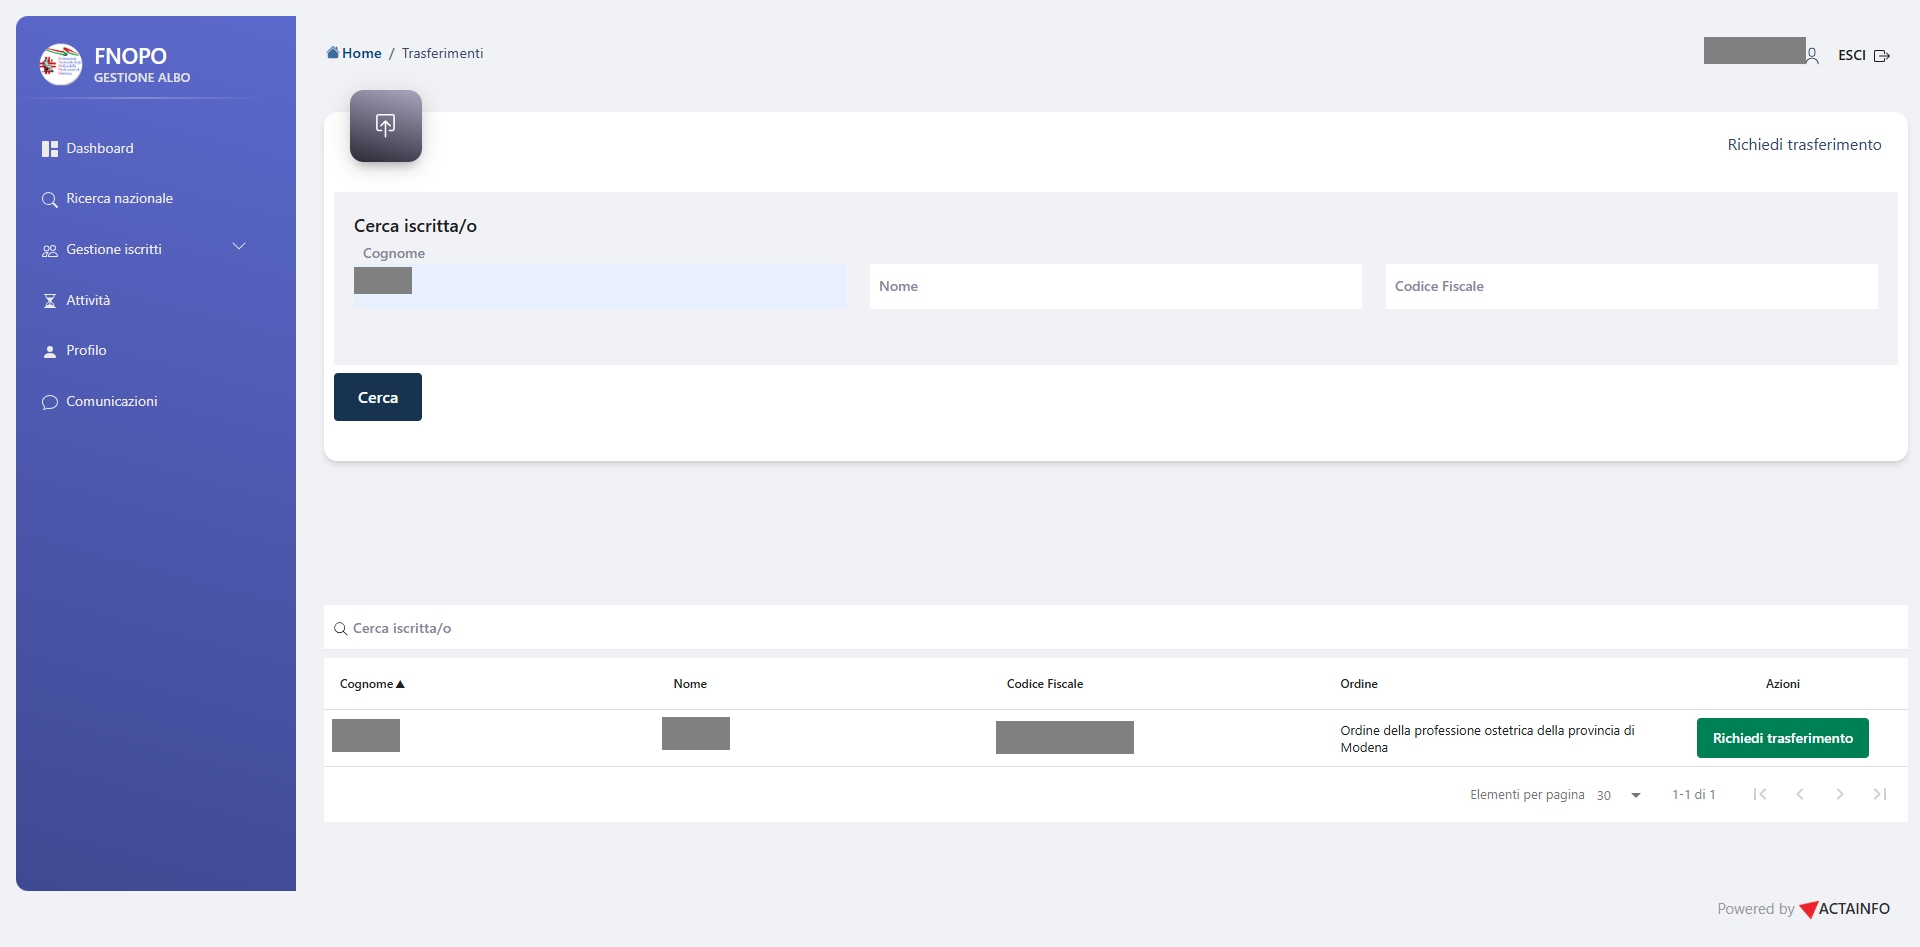Navigate to Home via the breadcrumb
1920x947 pixels.
[x=361, y=53]
